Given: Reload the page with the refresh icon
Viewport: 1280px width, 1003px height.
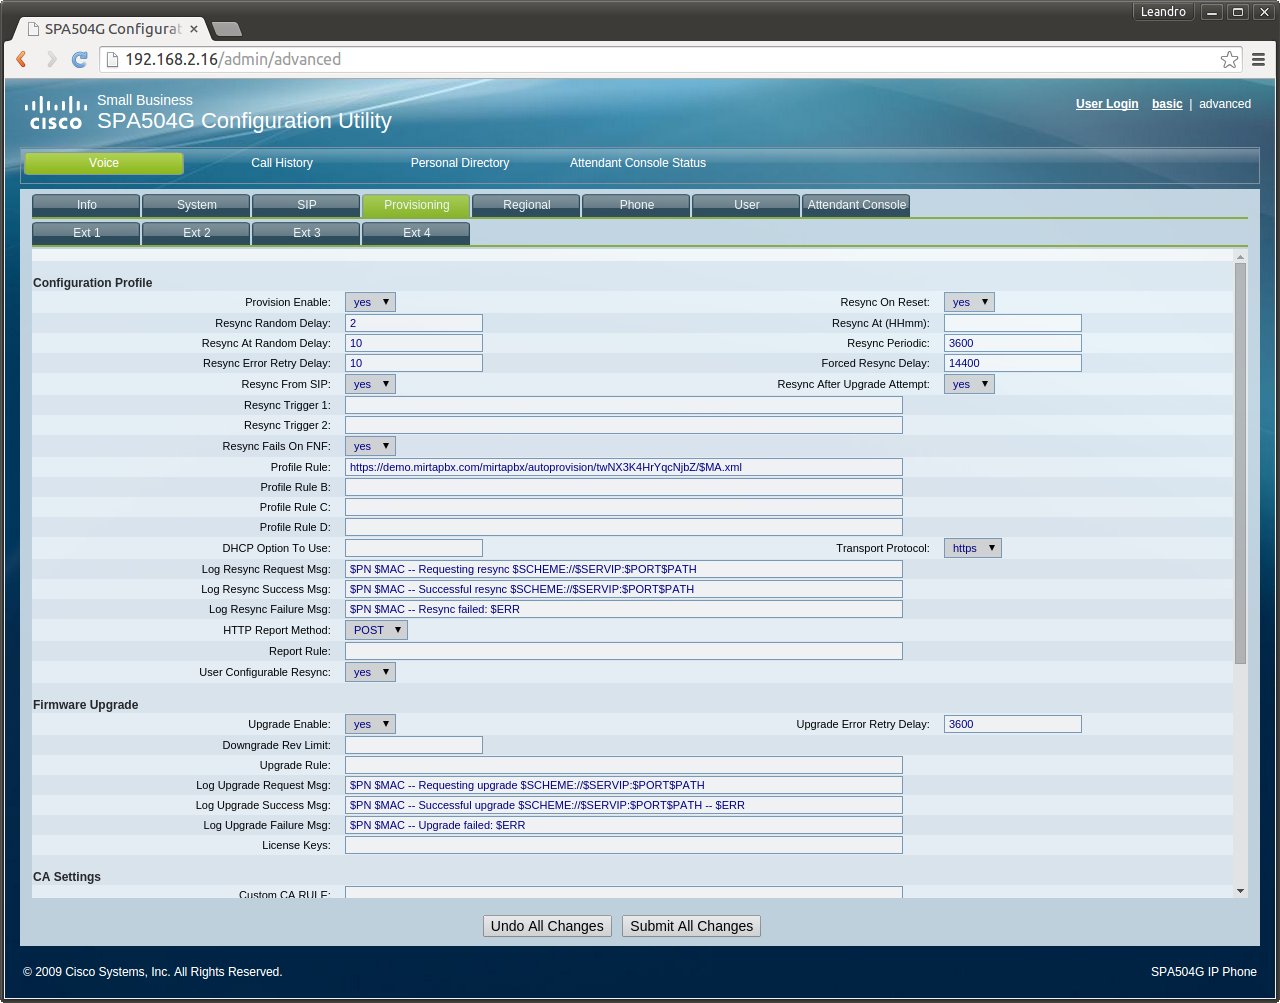Looking at the screenshot, I should tap(80, 59).
